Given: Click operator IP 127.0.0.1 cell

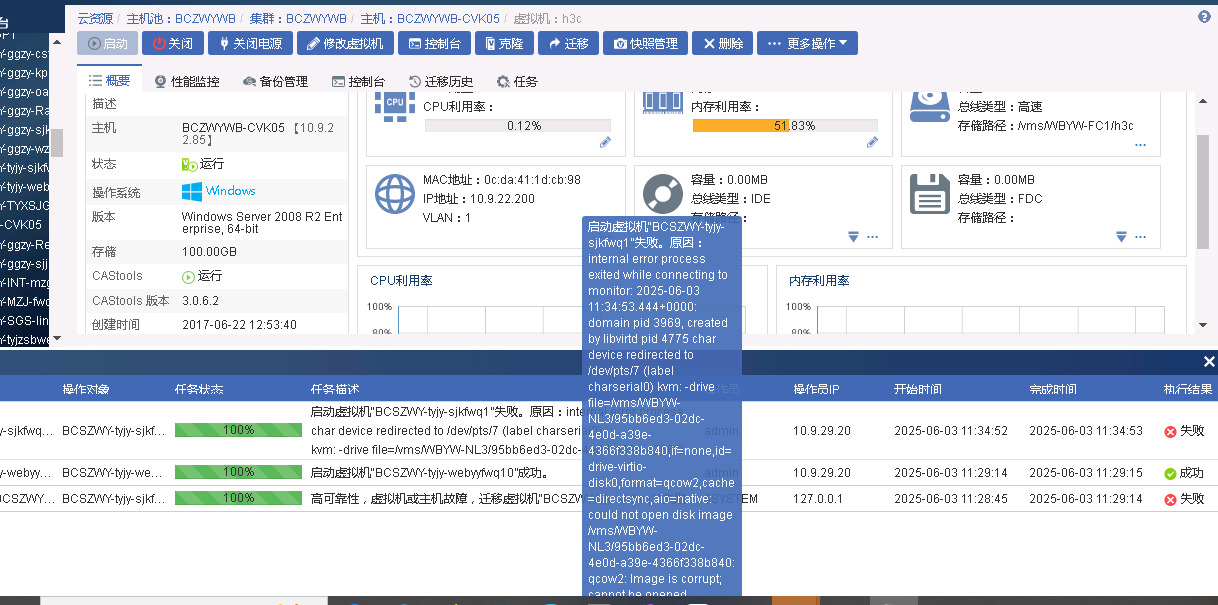Looking at the screenshot, I should click(x=818, y=498).
